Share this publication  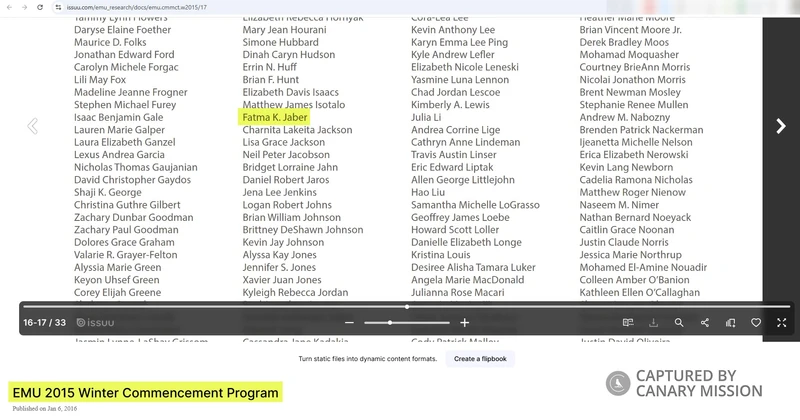pos(705,323)
